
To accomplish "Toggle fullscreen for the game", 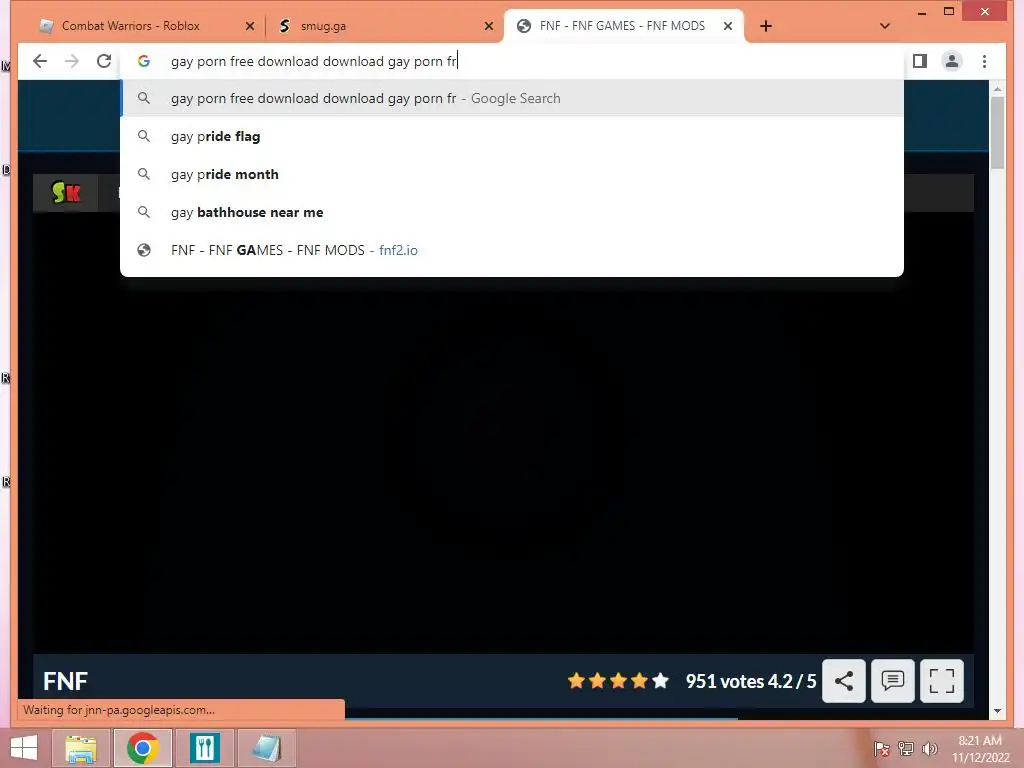I will click(x=942, y=681).
